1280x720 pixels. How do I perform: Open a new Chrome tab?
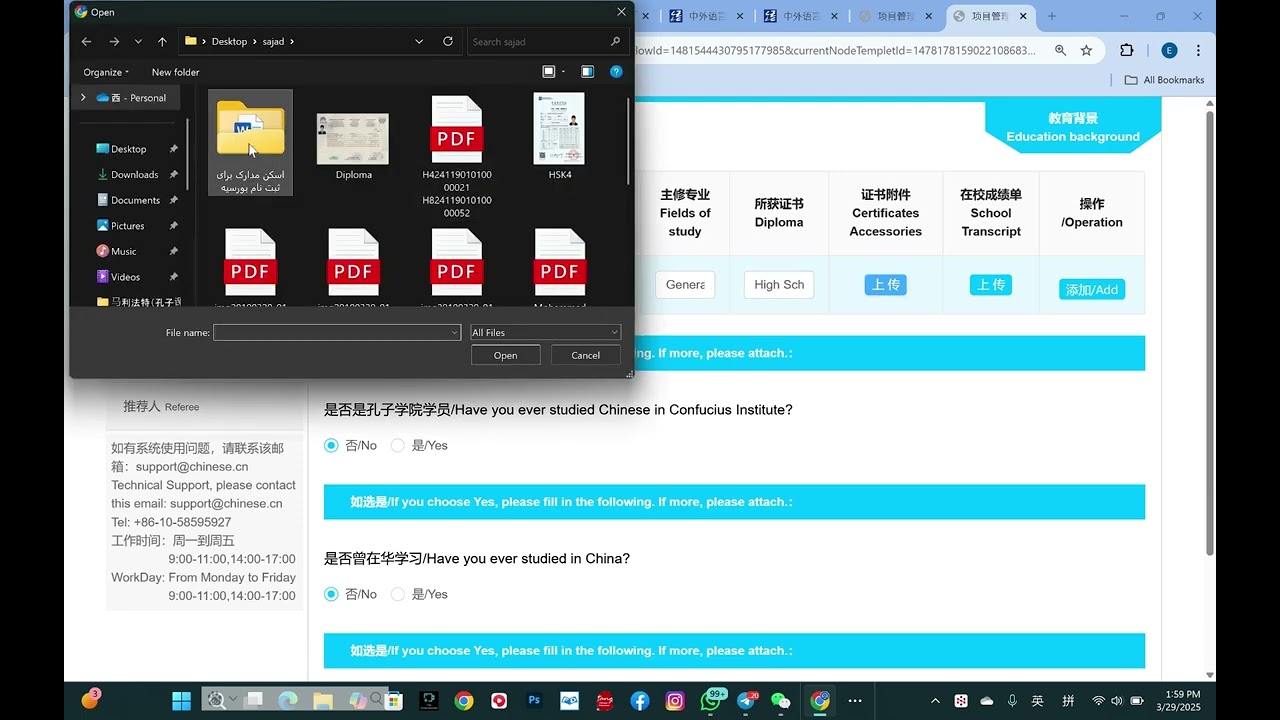(x=1052, y=16)
